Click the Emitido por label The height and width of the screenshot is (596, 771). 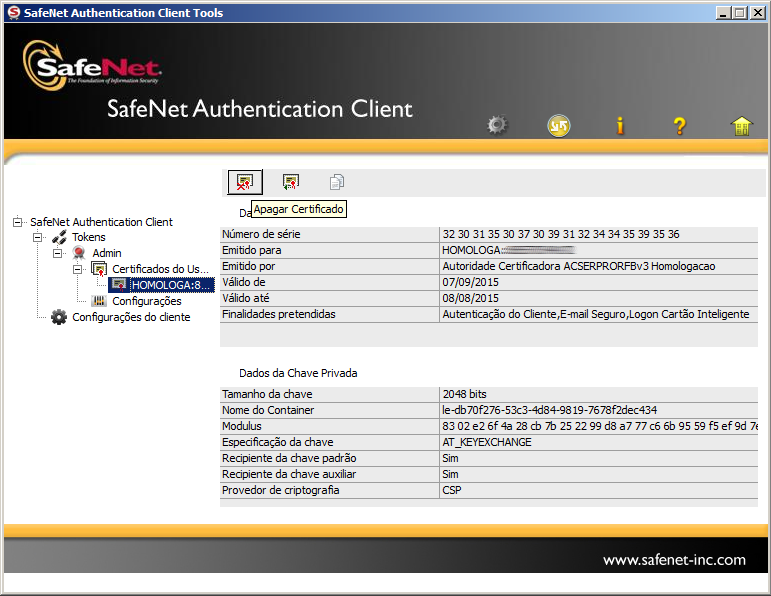click(x=248, y=266)
